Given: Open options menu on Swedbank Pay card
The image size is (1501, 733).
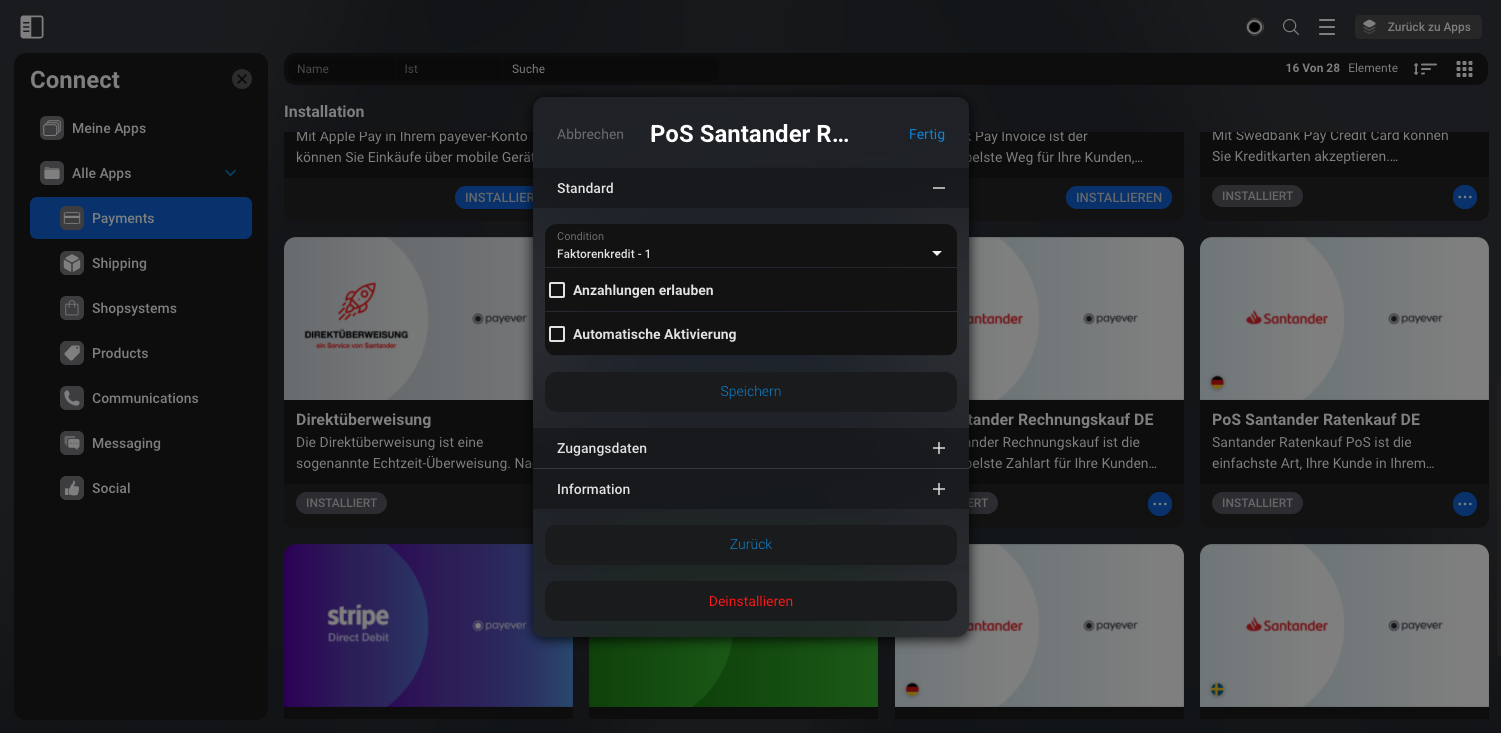Looking at the screenshot, I should [x=1465, y=197].
